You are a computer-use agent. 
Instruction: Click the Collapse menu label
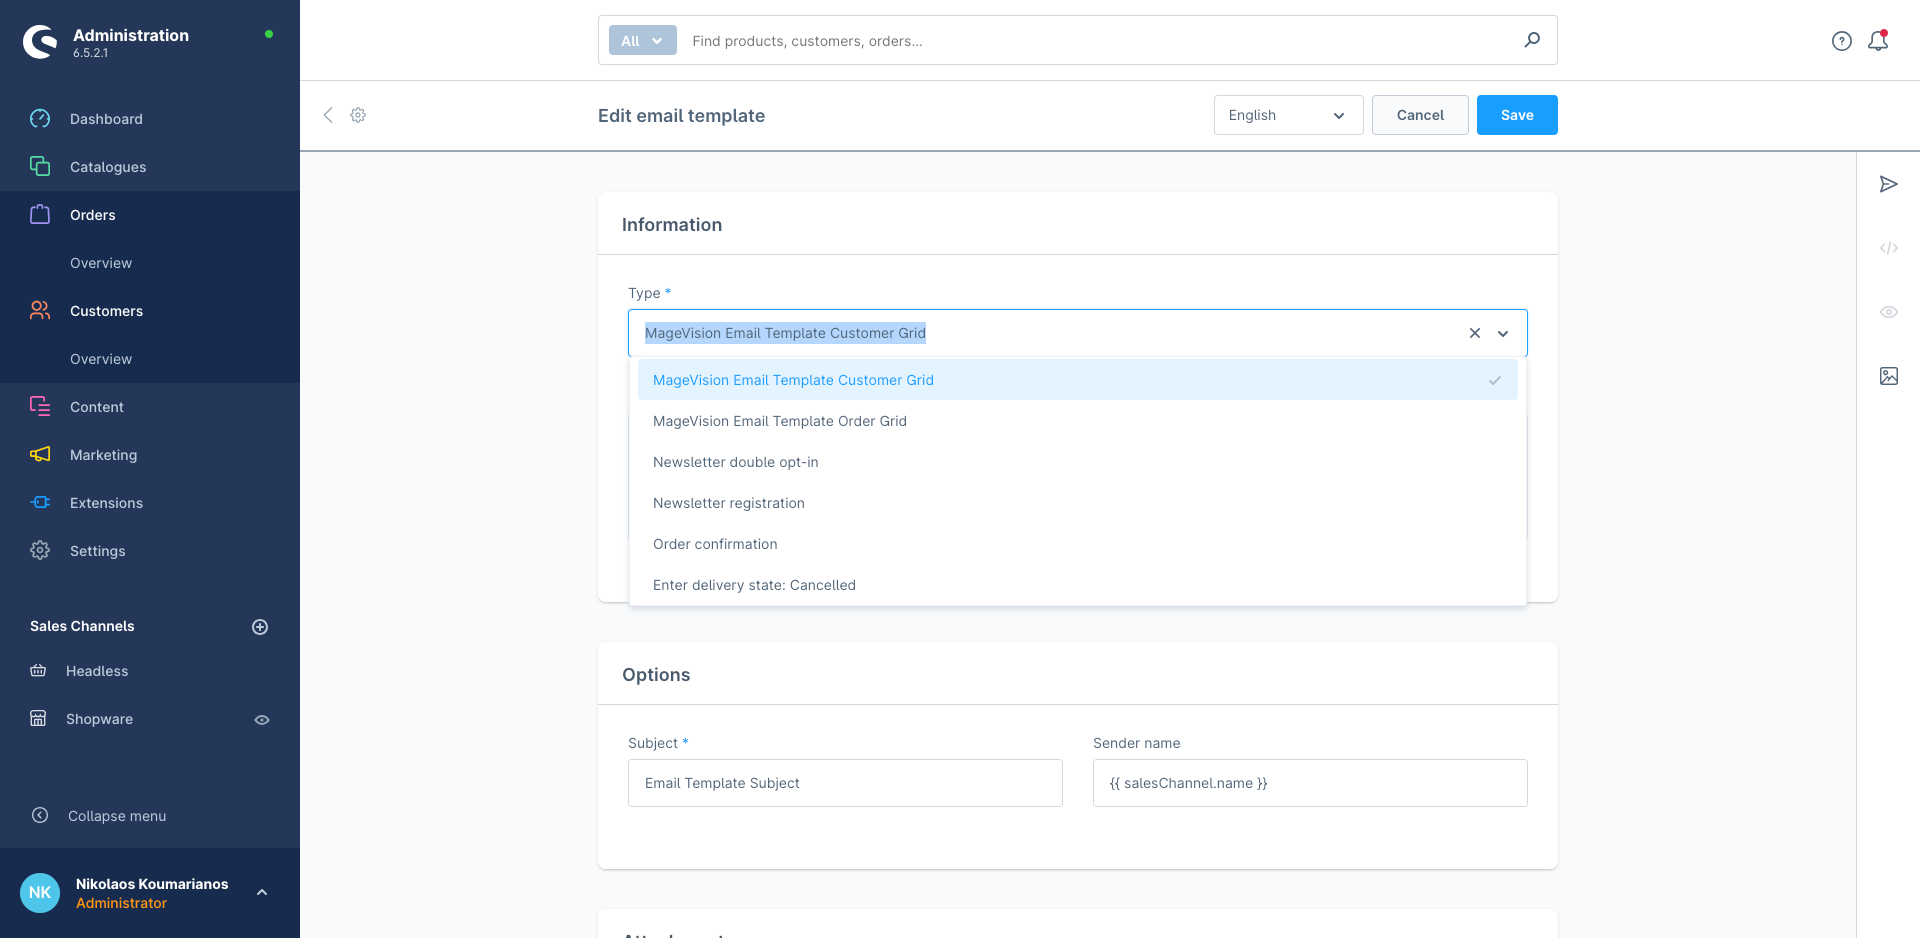(117, 816)
